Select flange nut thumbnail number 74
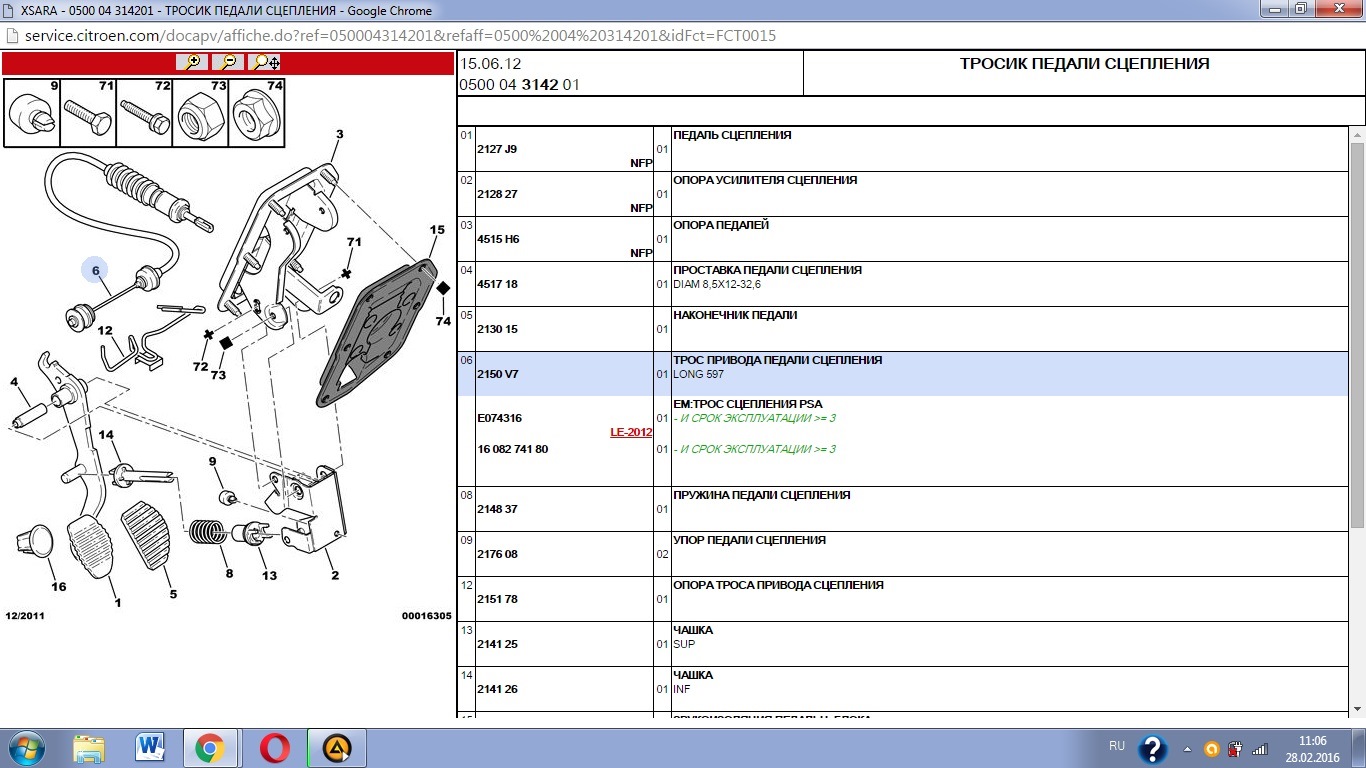This screenshot has width=1366, height=768. (257, 113)
